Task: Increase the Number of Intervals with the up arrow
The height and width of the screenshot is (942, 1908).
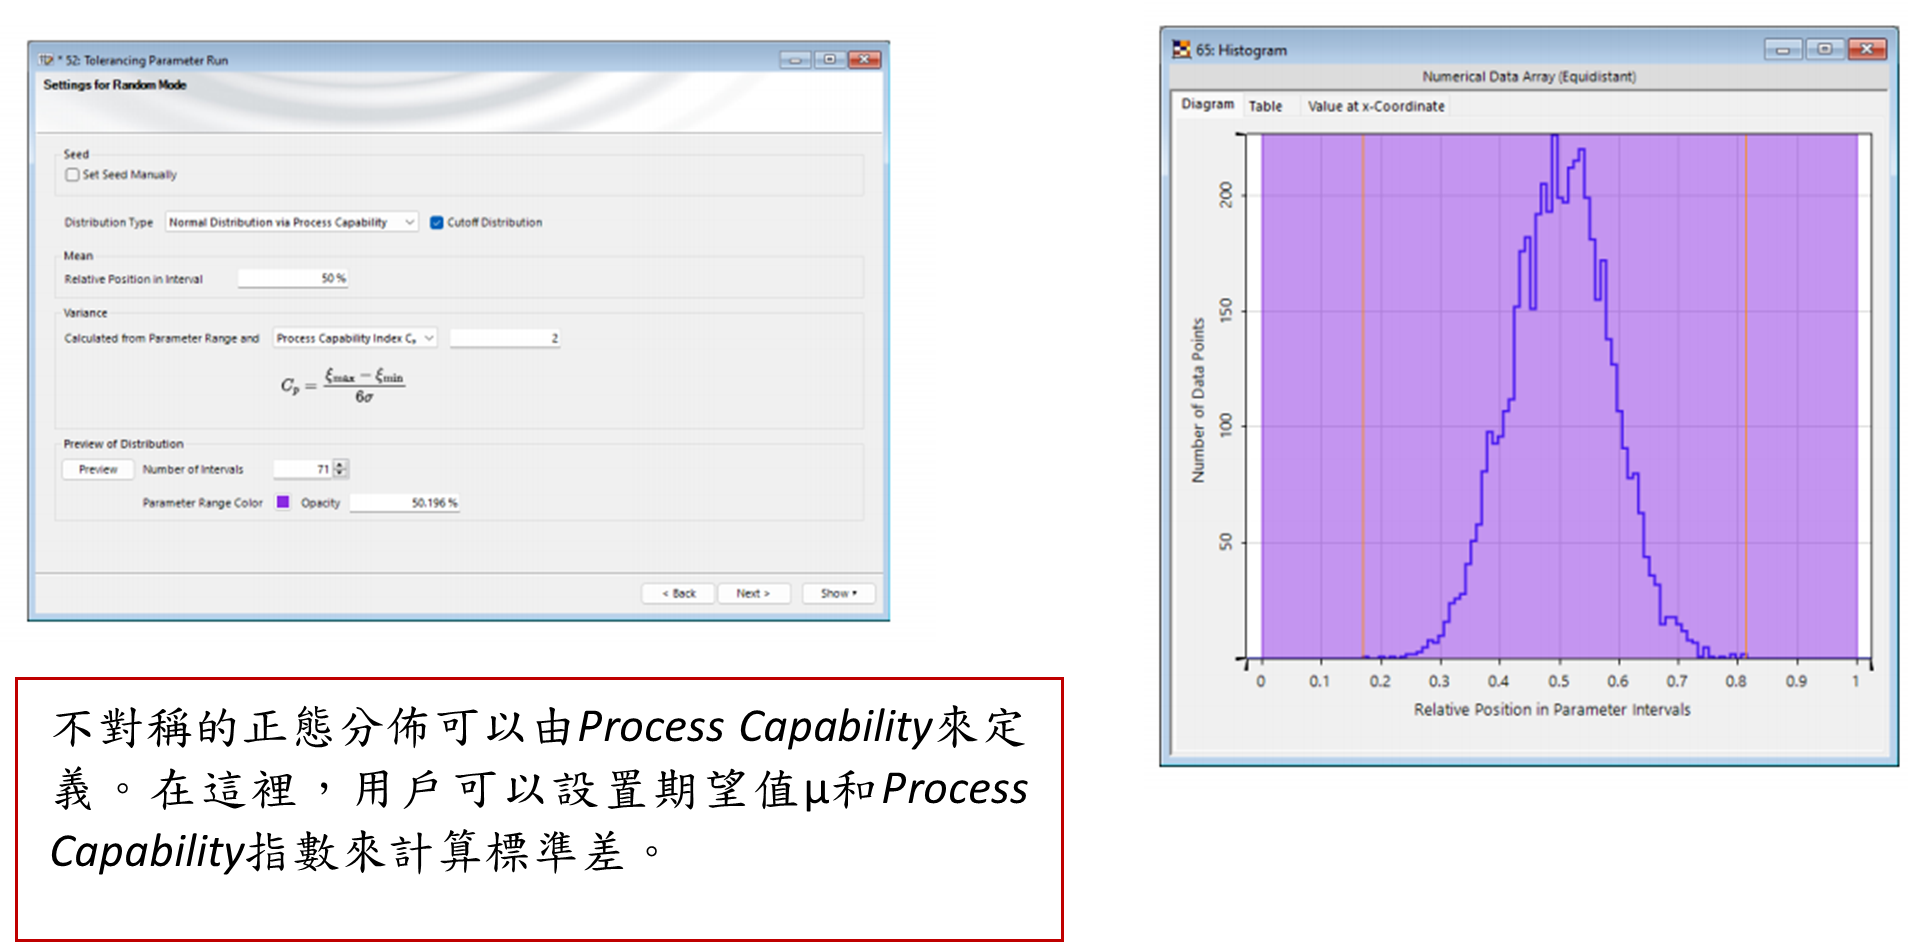Action: [341, 464]
